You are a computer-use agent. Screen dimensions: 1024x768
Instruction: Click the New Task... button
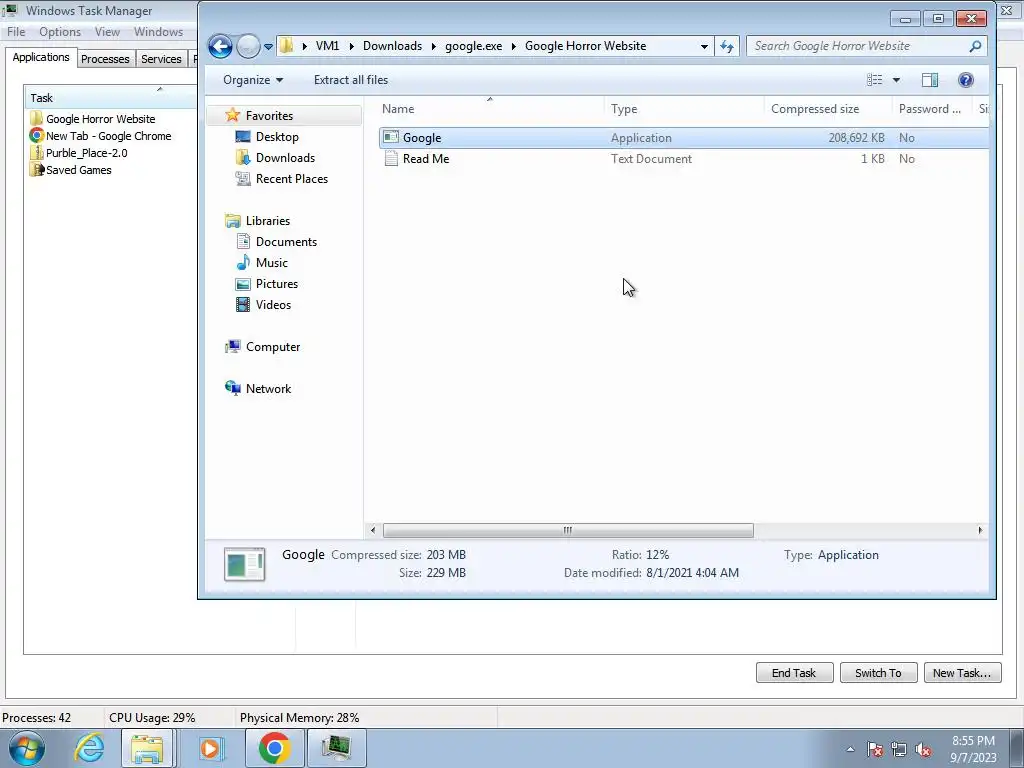point(962,673)
